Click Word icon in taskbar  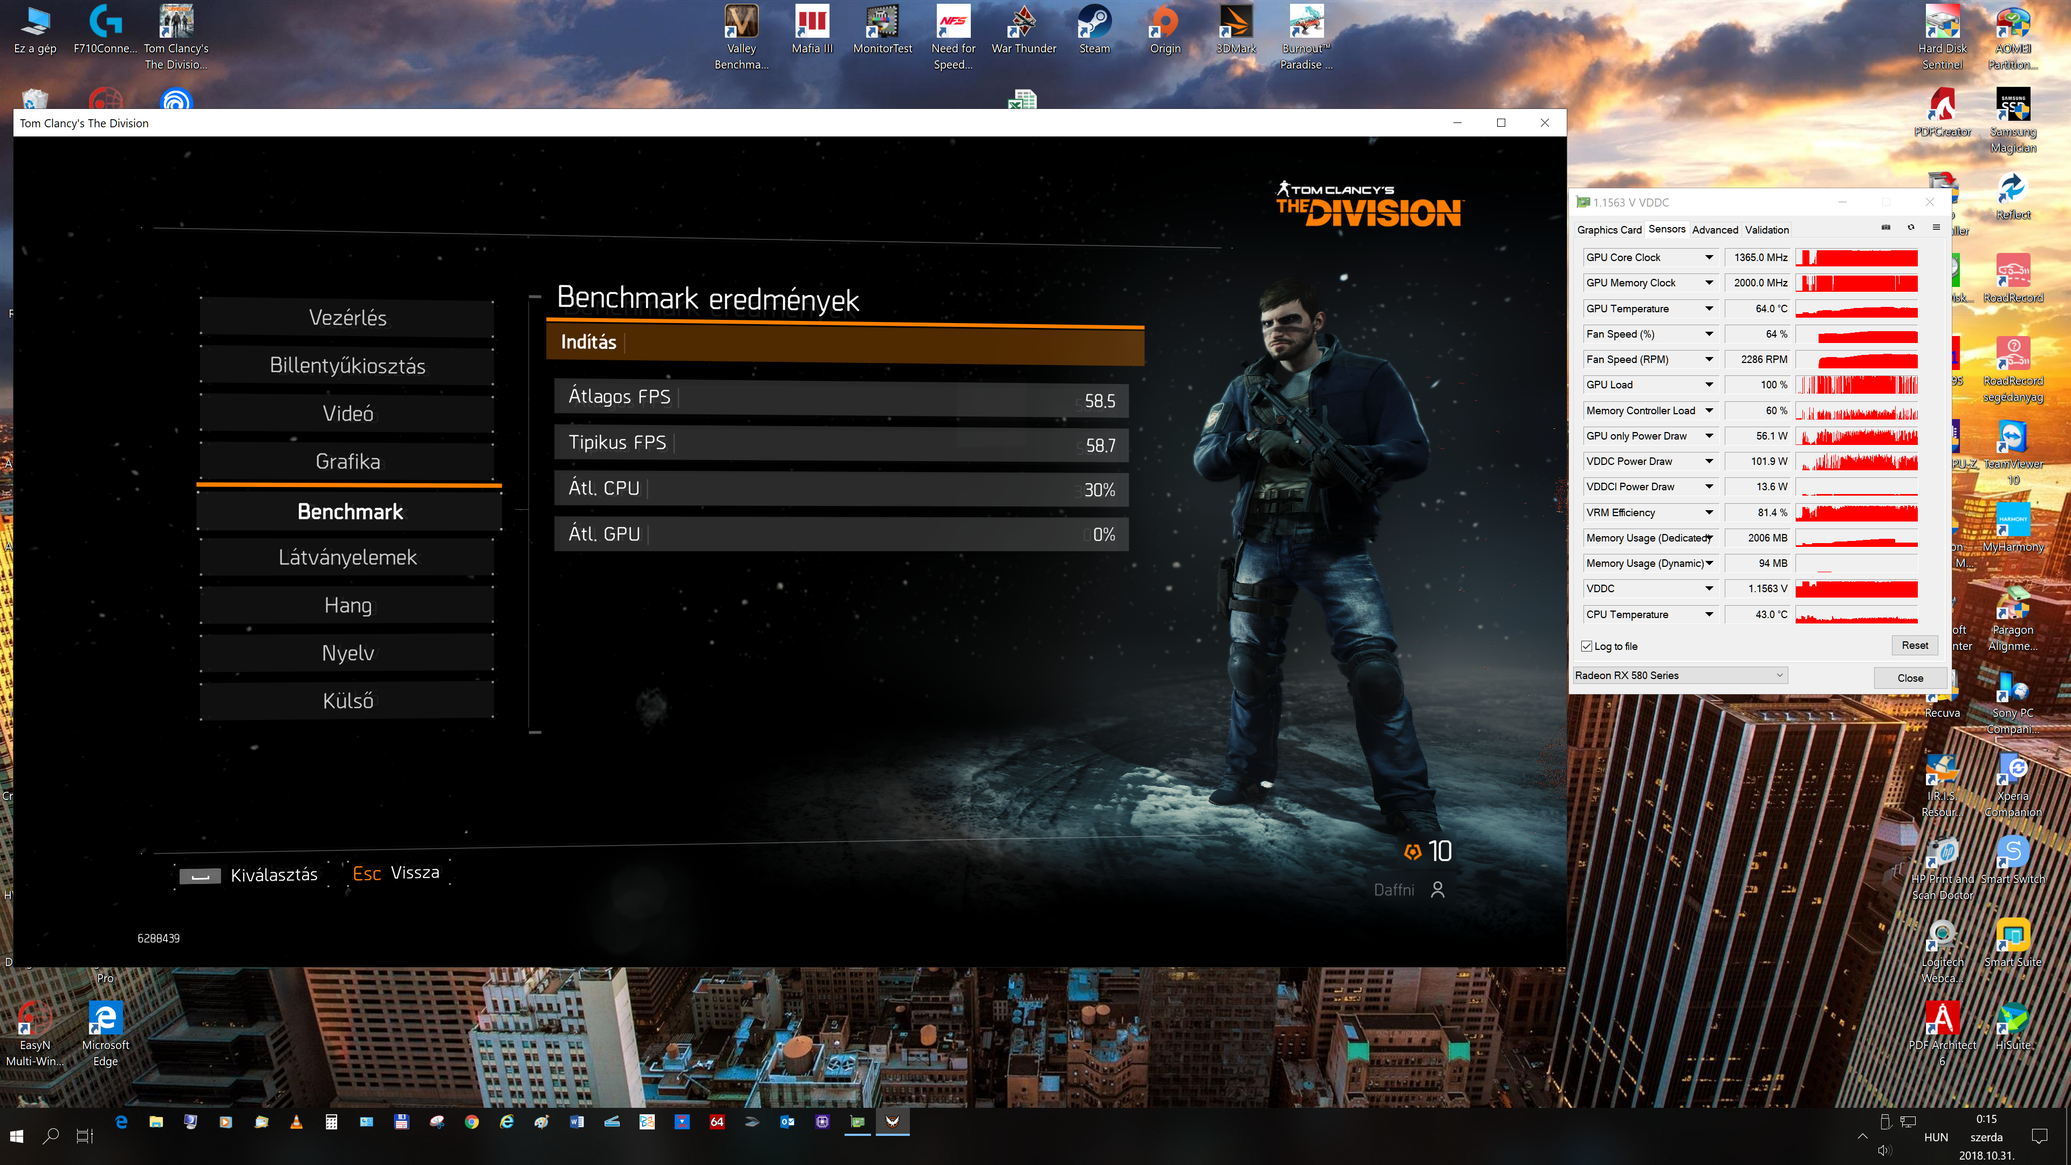click(577, 1122)
